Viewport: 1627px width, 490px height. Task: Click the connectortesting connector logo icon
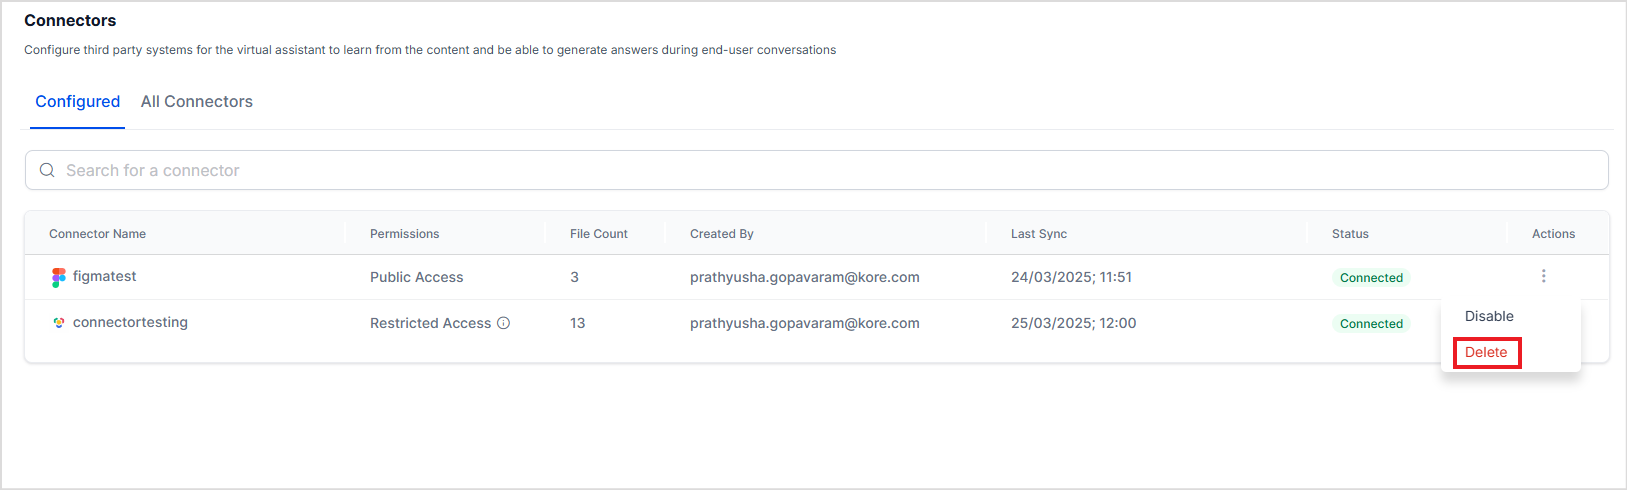point(58,323)
